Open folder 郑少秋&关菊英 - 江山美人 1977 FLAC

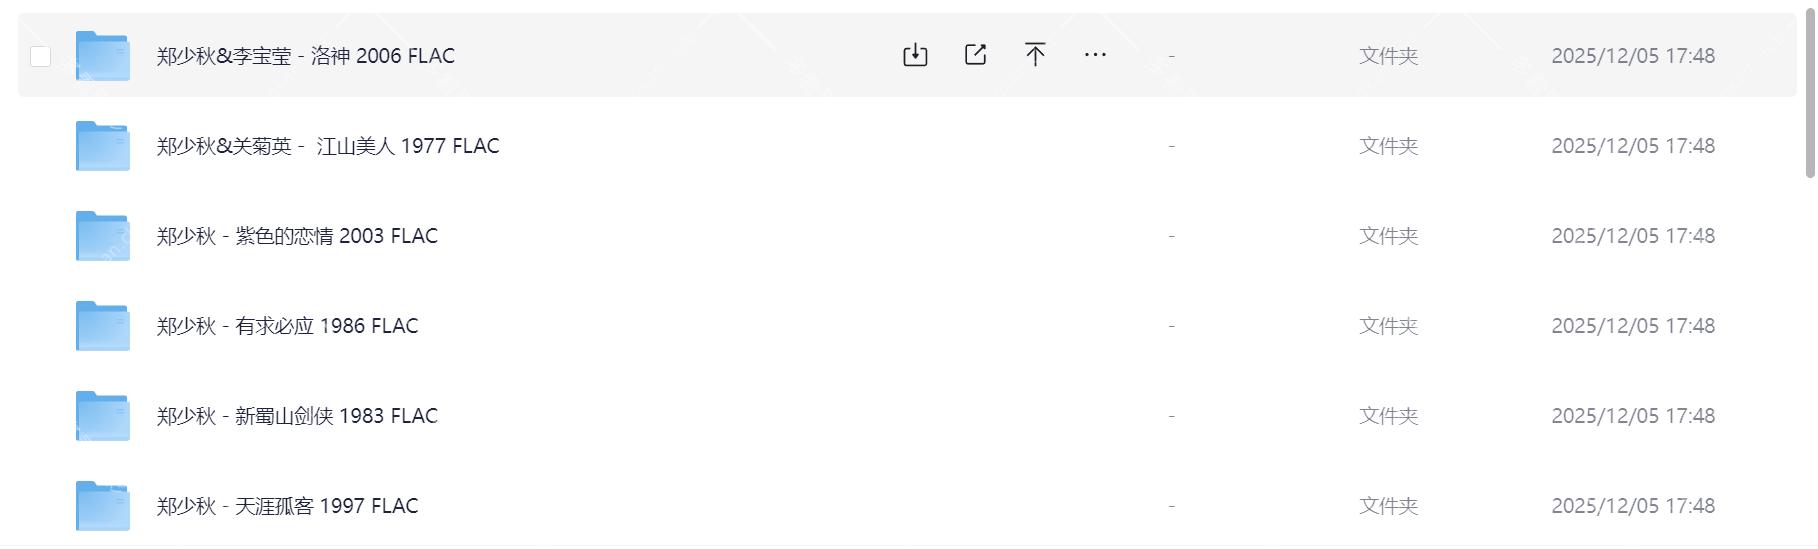pos(327,146)
